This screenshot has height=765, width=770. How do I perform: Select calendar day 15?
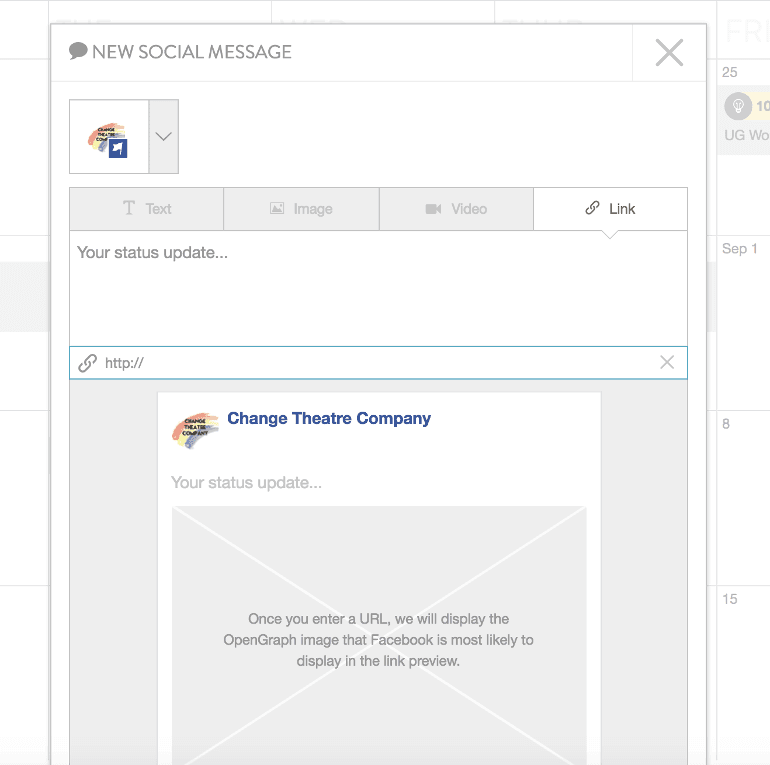pyautogui.click(x=730, y=599)
